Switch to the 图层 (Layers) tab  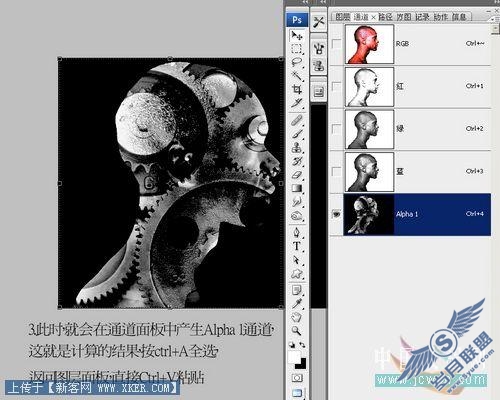[343, 17]
